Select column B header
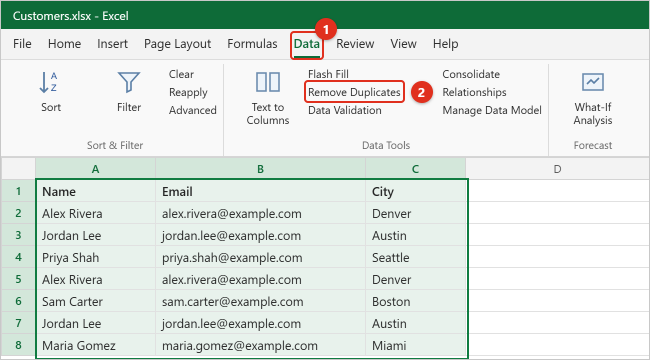Viewport: 650px width, 360px height. (x=260, y=169)
